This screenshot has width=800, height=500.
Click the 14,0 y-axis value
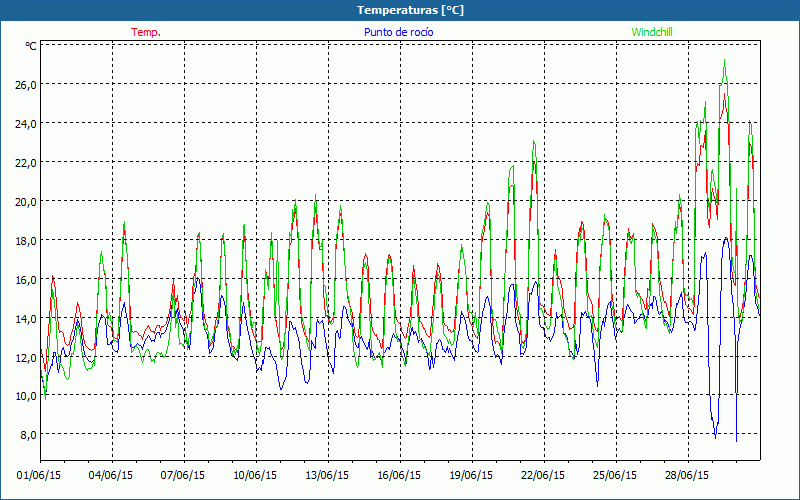coord(26,318)
